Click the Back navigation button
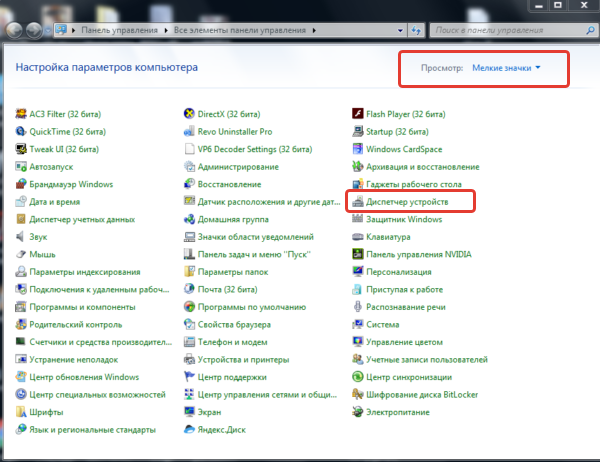Viewport: 600px width, 462px height. point(14,30)
